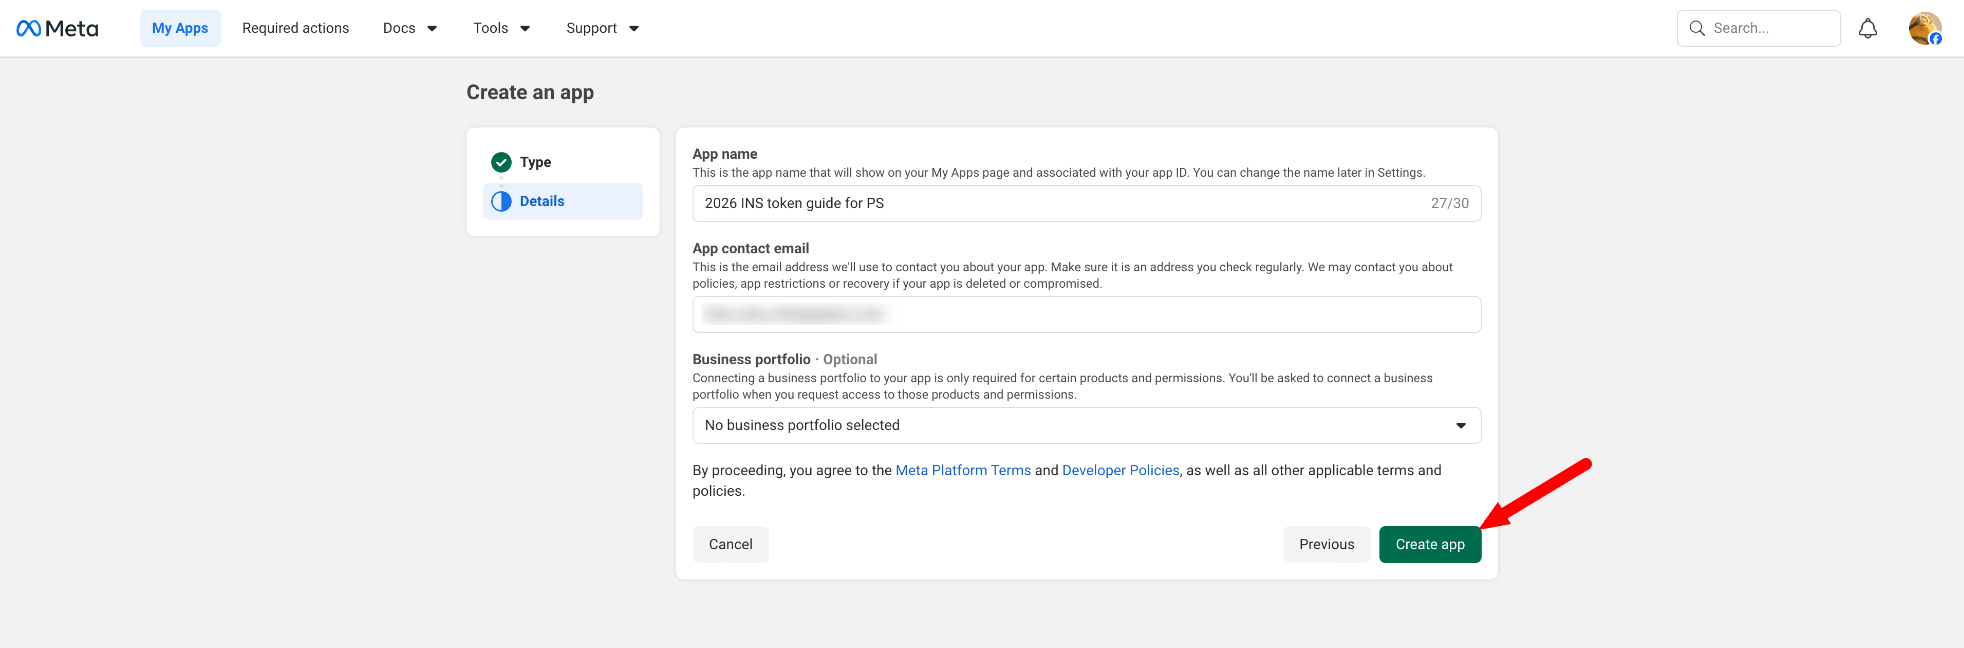This screenshot has width=1964, height=648.
Task: Open the user profile avatar
Action: click(1924, 28)
